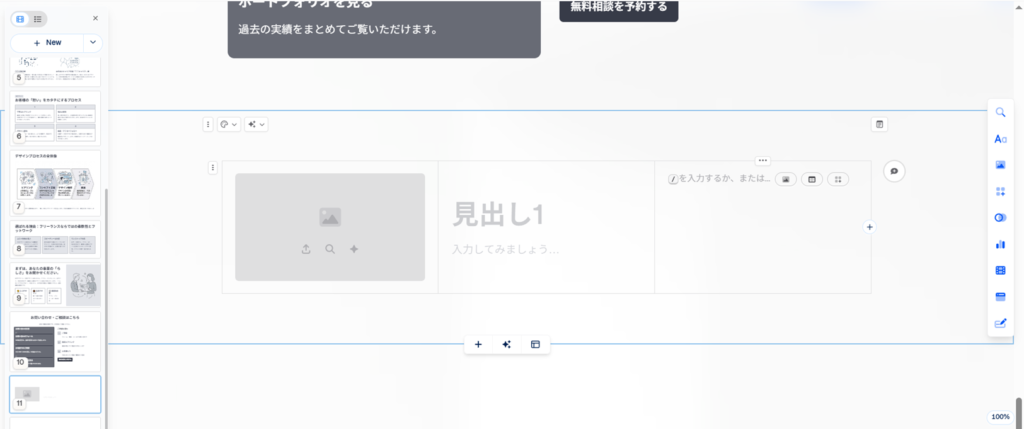Click the AI generate sparkle in image placeholder

353,249
